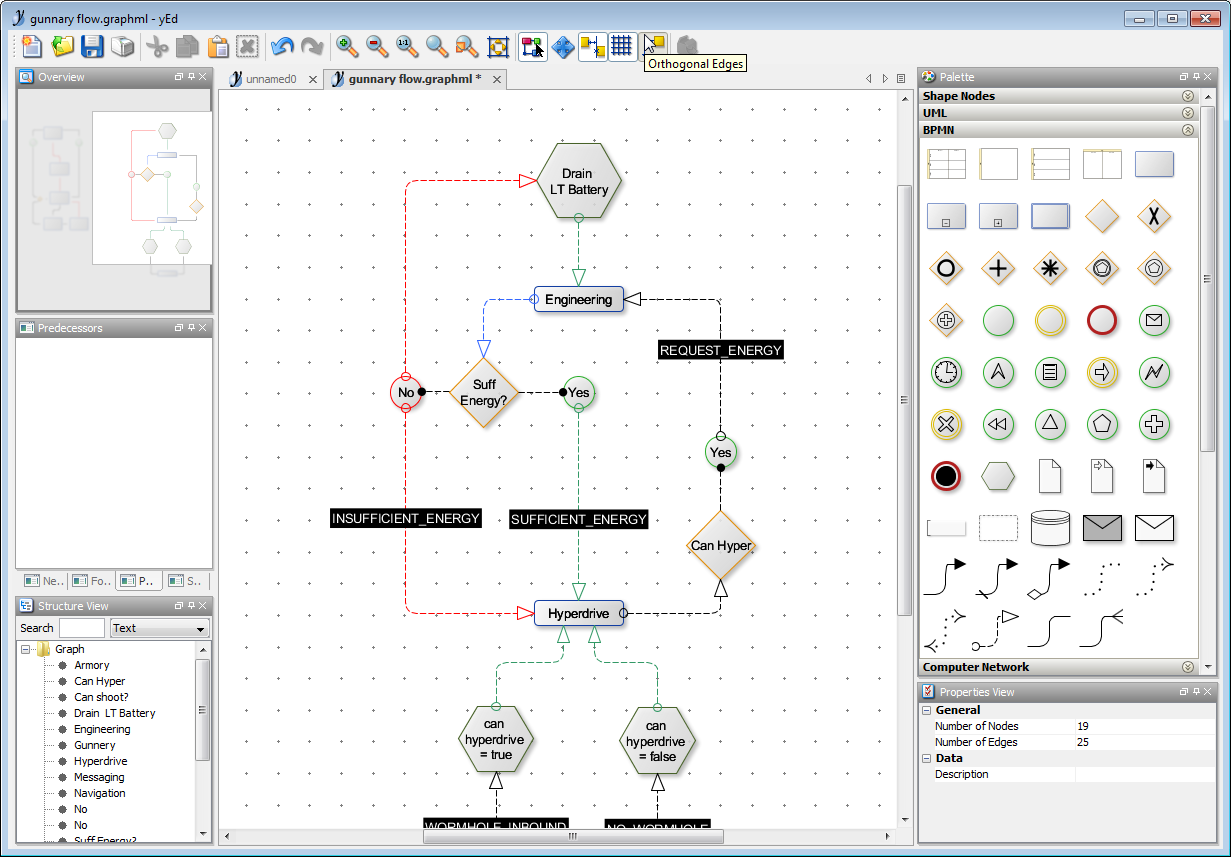1231x857 pixels.
Task: Save the graph with the floppy disk icon
Action: (x=93, y=46)
